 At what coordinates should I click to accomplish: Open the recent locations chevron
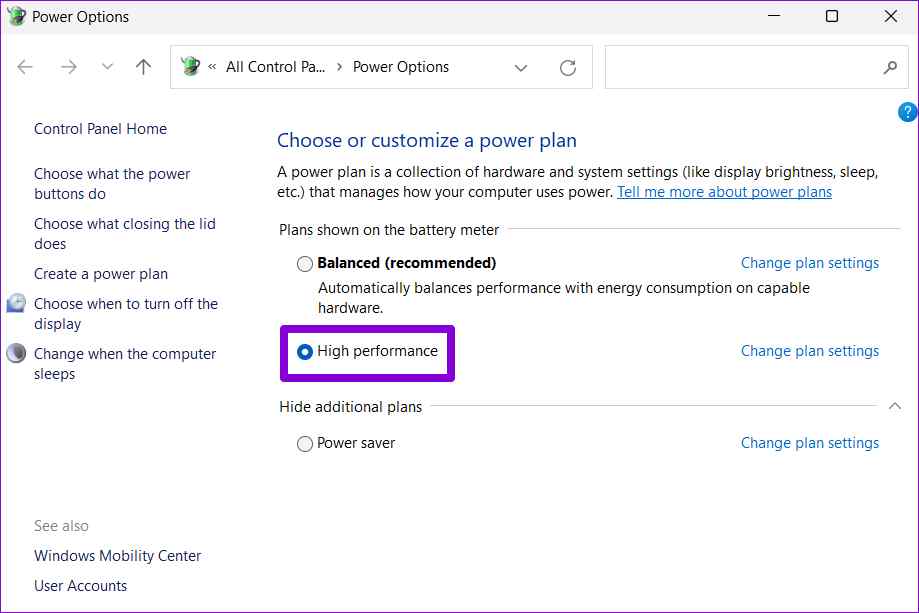(107, 67)
